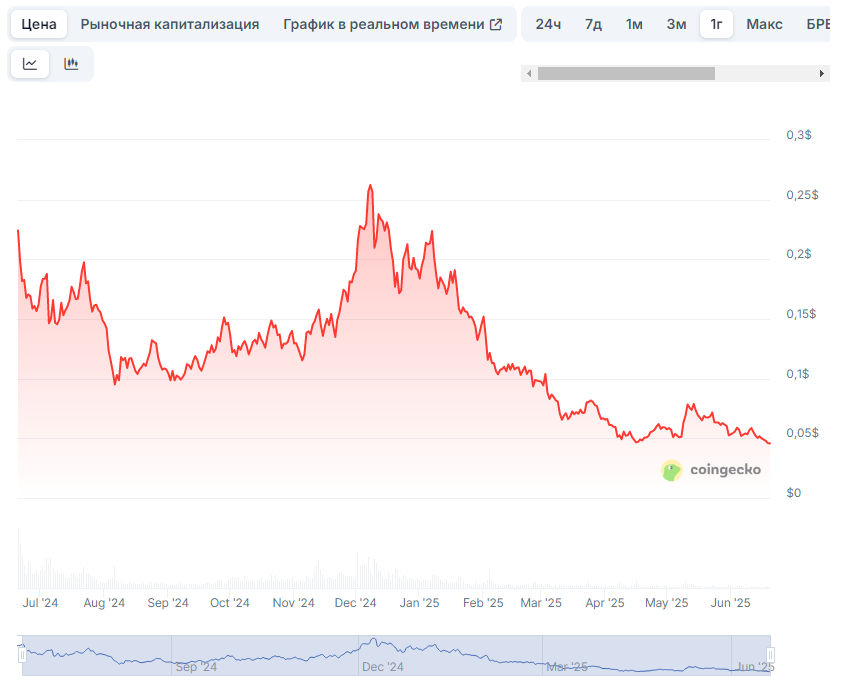844x690 pixels.
Task: Click the Jan '25 x-axis label
Action: point(419,603)
